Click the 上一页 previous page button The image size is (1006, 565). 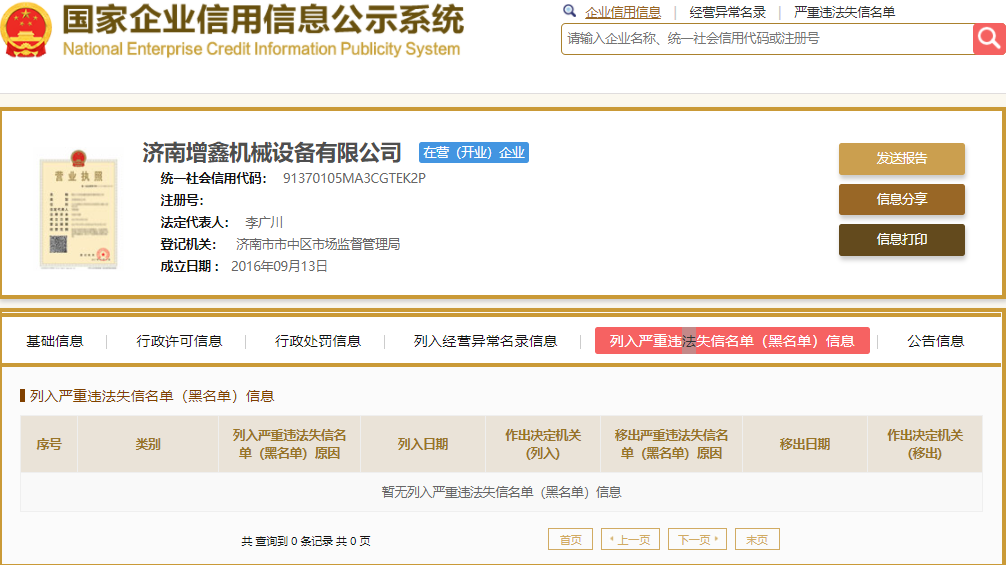pyautogui.click(x=630, y=540)
